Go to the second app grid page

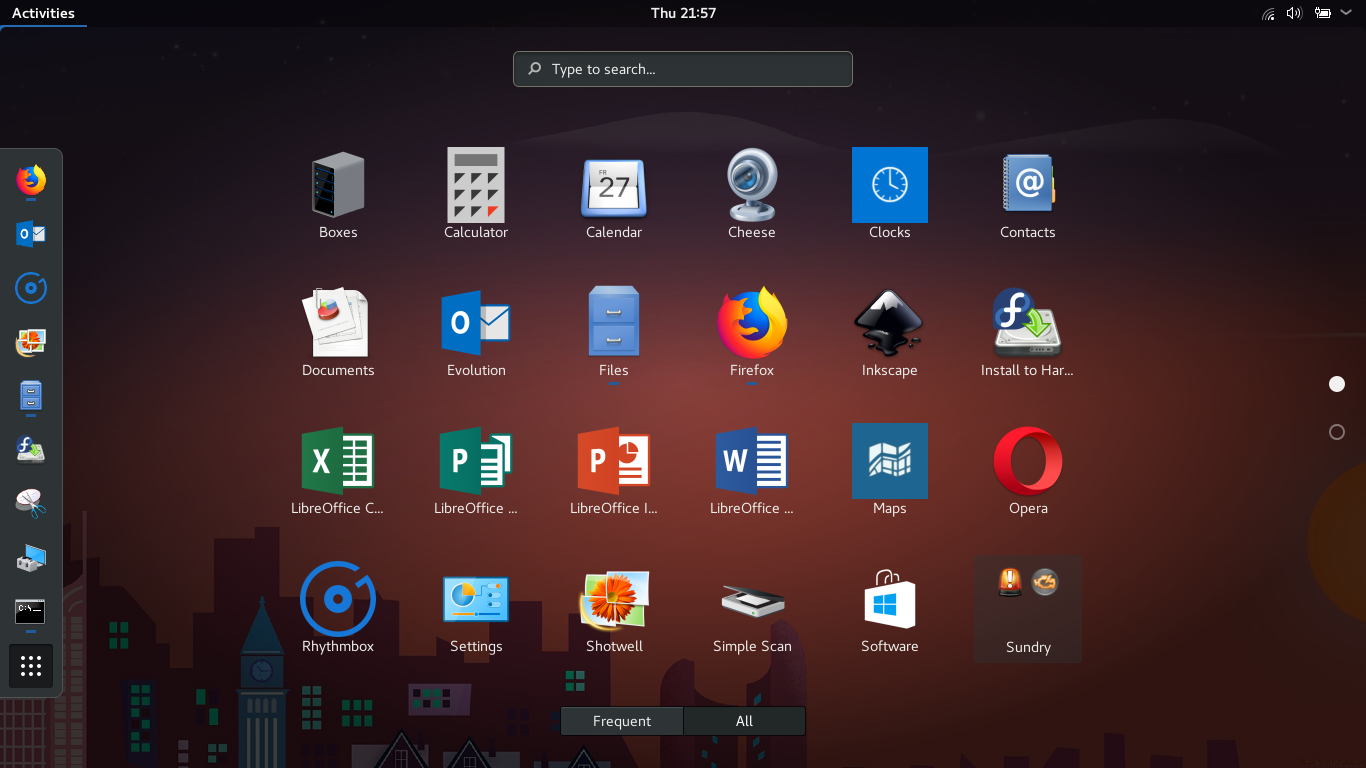[x=1337, y=432]
